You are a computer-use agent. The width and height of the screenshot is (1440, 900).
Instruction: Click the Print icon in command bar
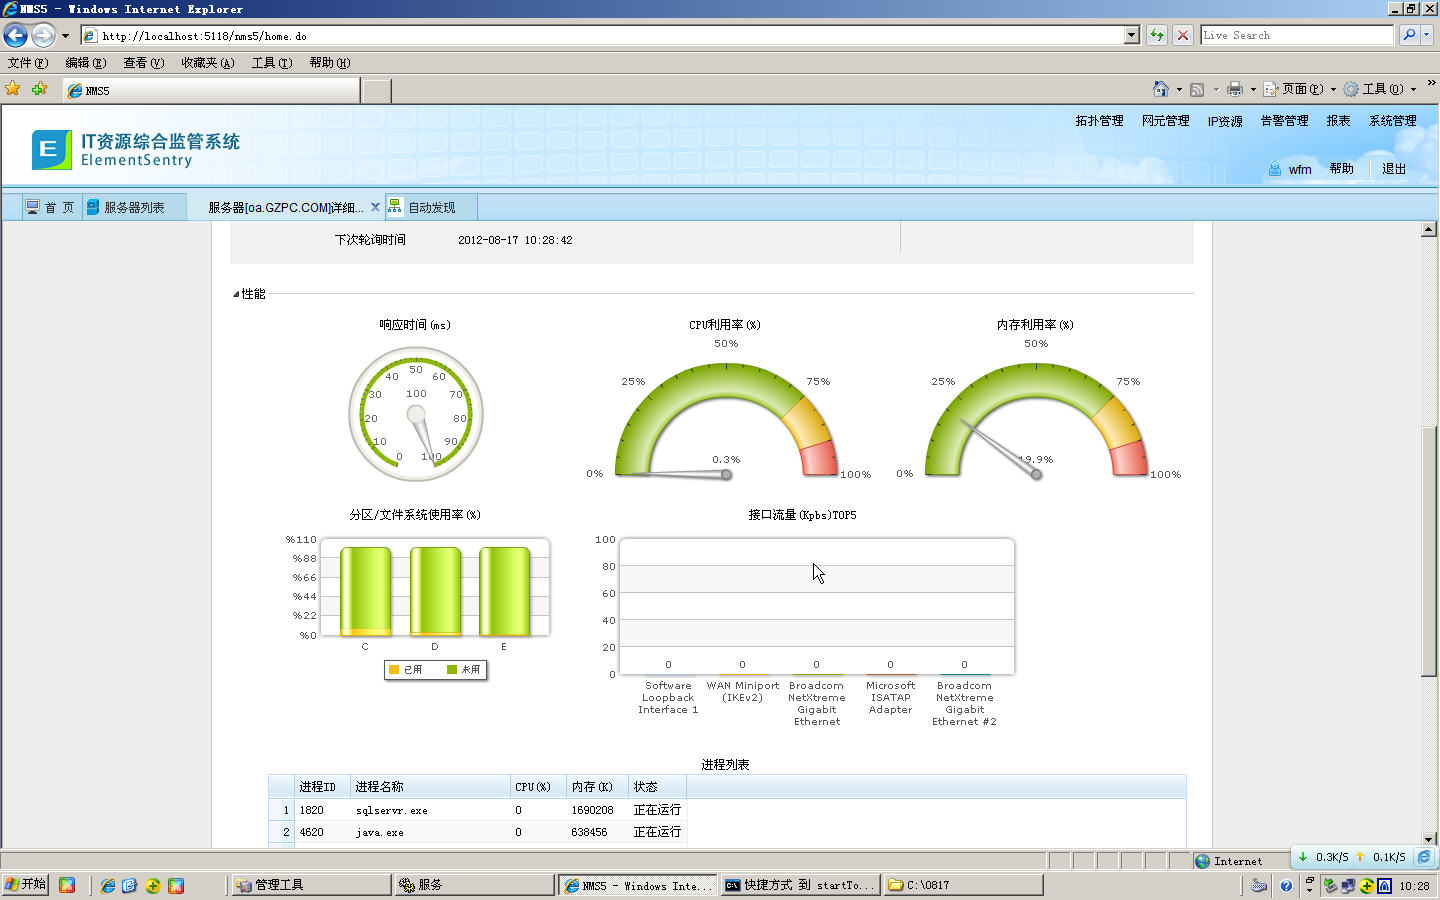[x=1235, y=89]
